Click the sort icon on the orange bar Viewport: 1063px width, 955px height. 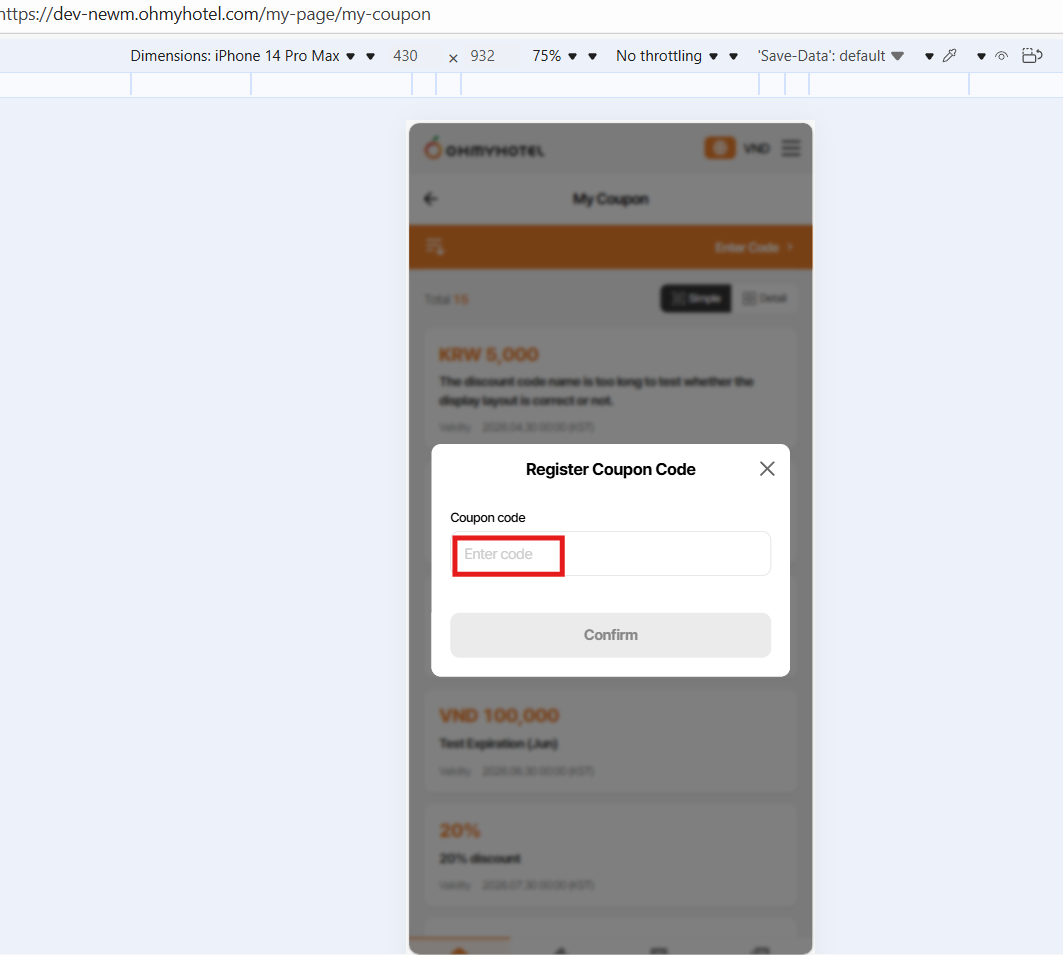(435, 247)
